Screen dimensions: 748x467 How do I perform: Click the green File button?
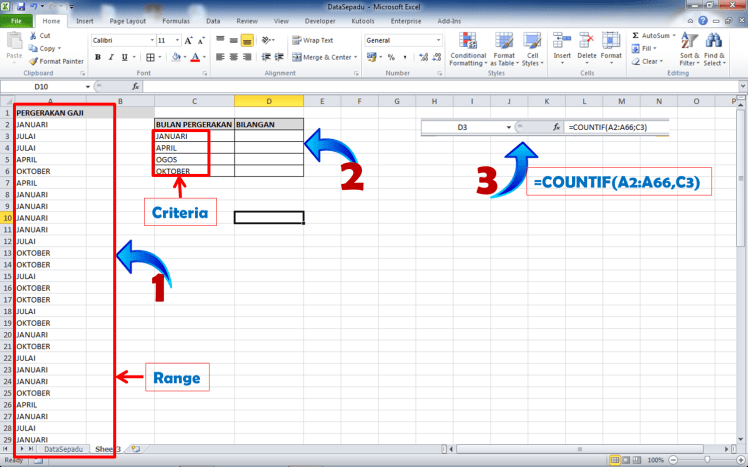(x=19, y=20)
